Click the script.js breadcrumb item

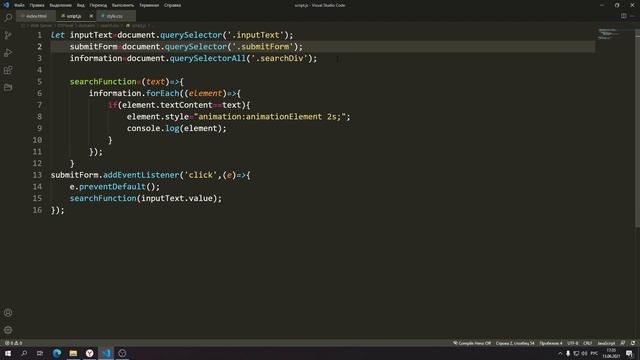click(x=138, y=25)
